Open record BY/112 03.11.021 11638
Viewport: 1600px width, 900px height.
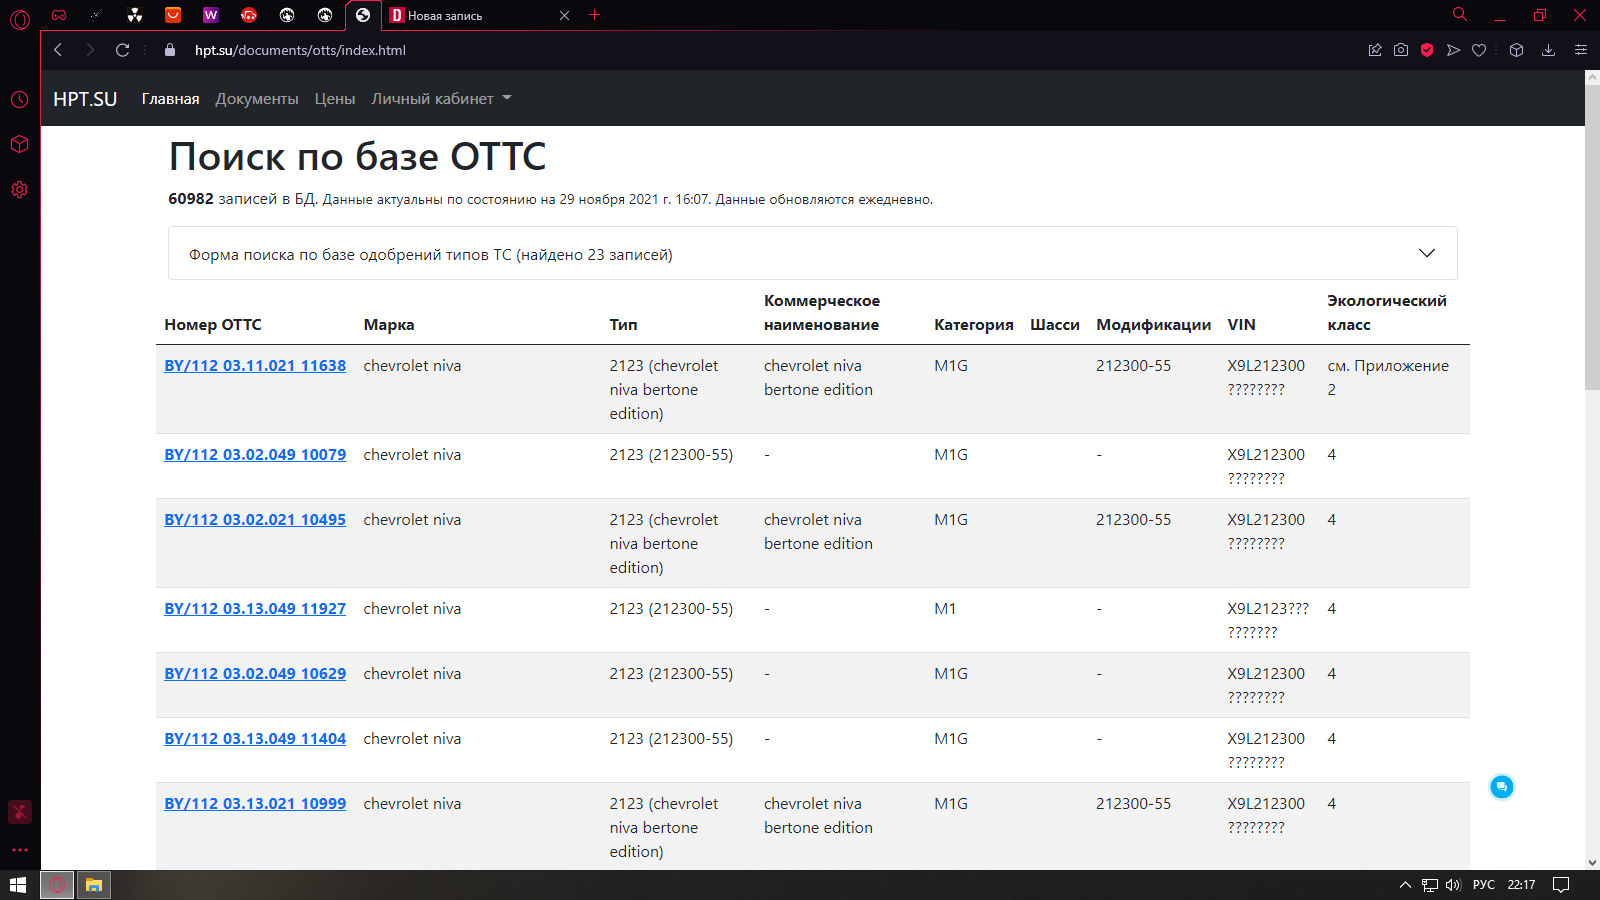(255, 366)
